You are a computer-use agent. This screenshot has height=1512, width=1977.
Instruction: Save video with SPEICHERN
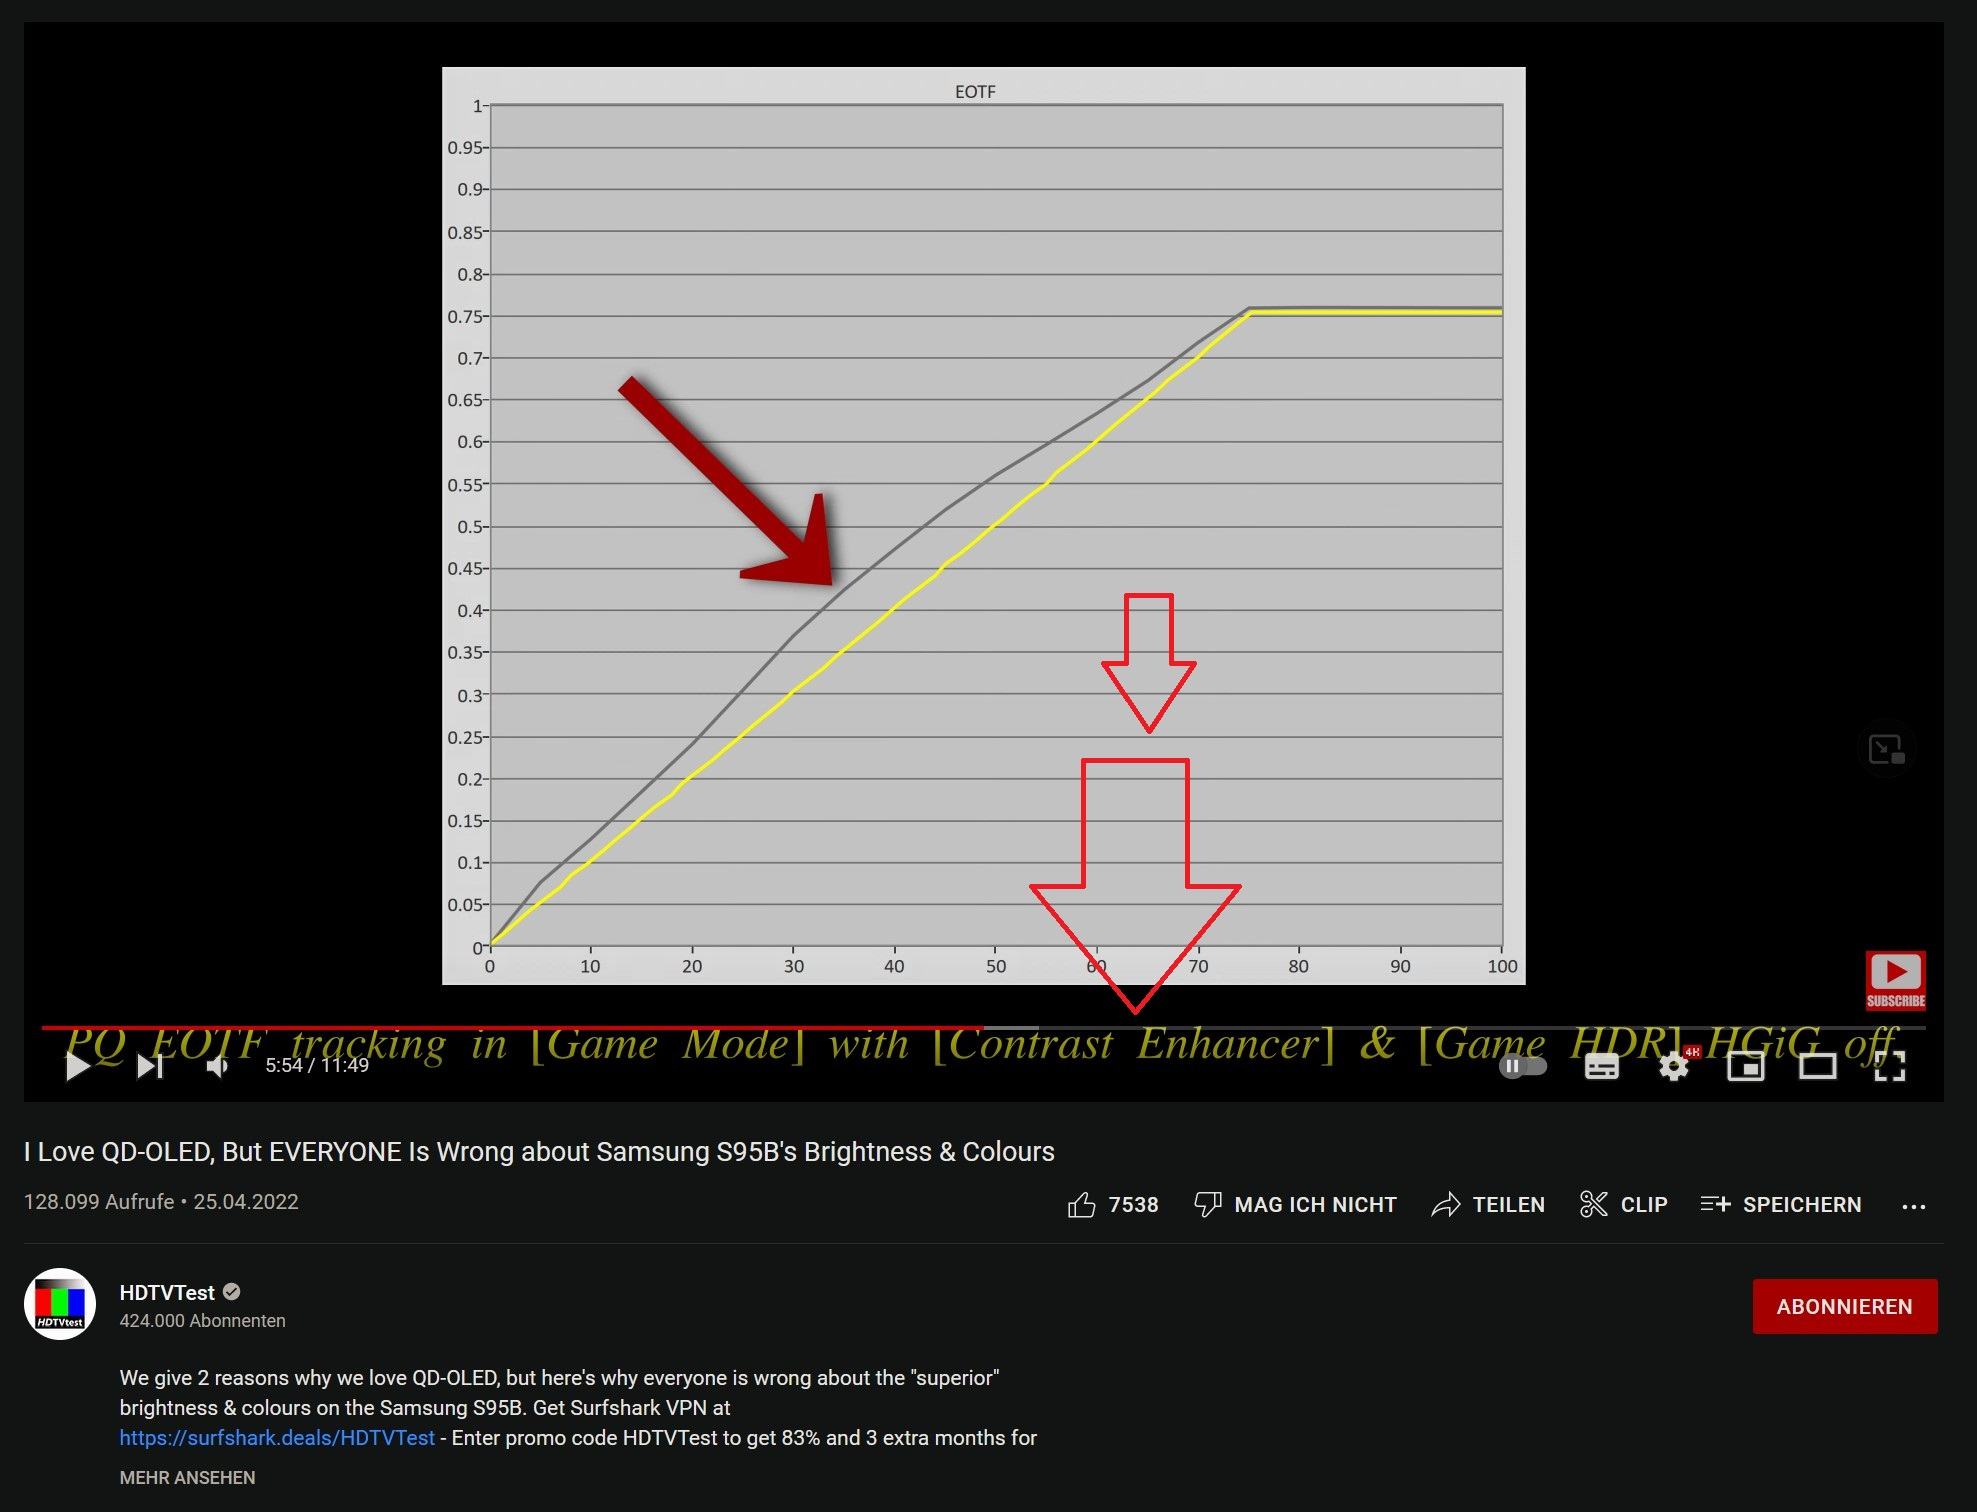click(1781, 1204)
